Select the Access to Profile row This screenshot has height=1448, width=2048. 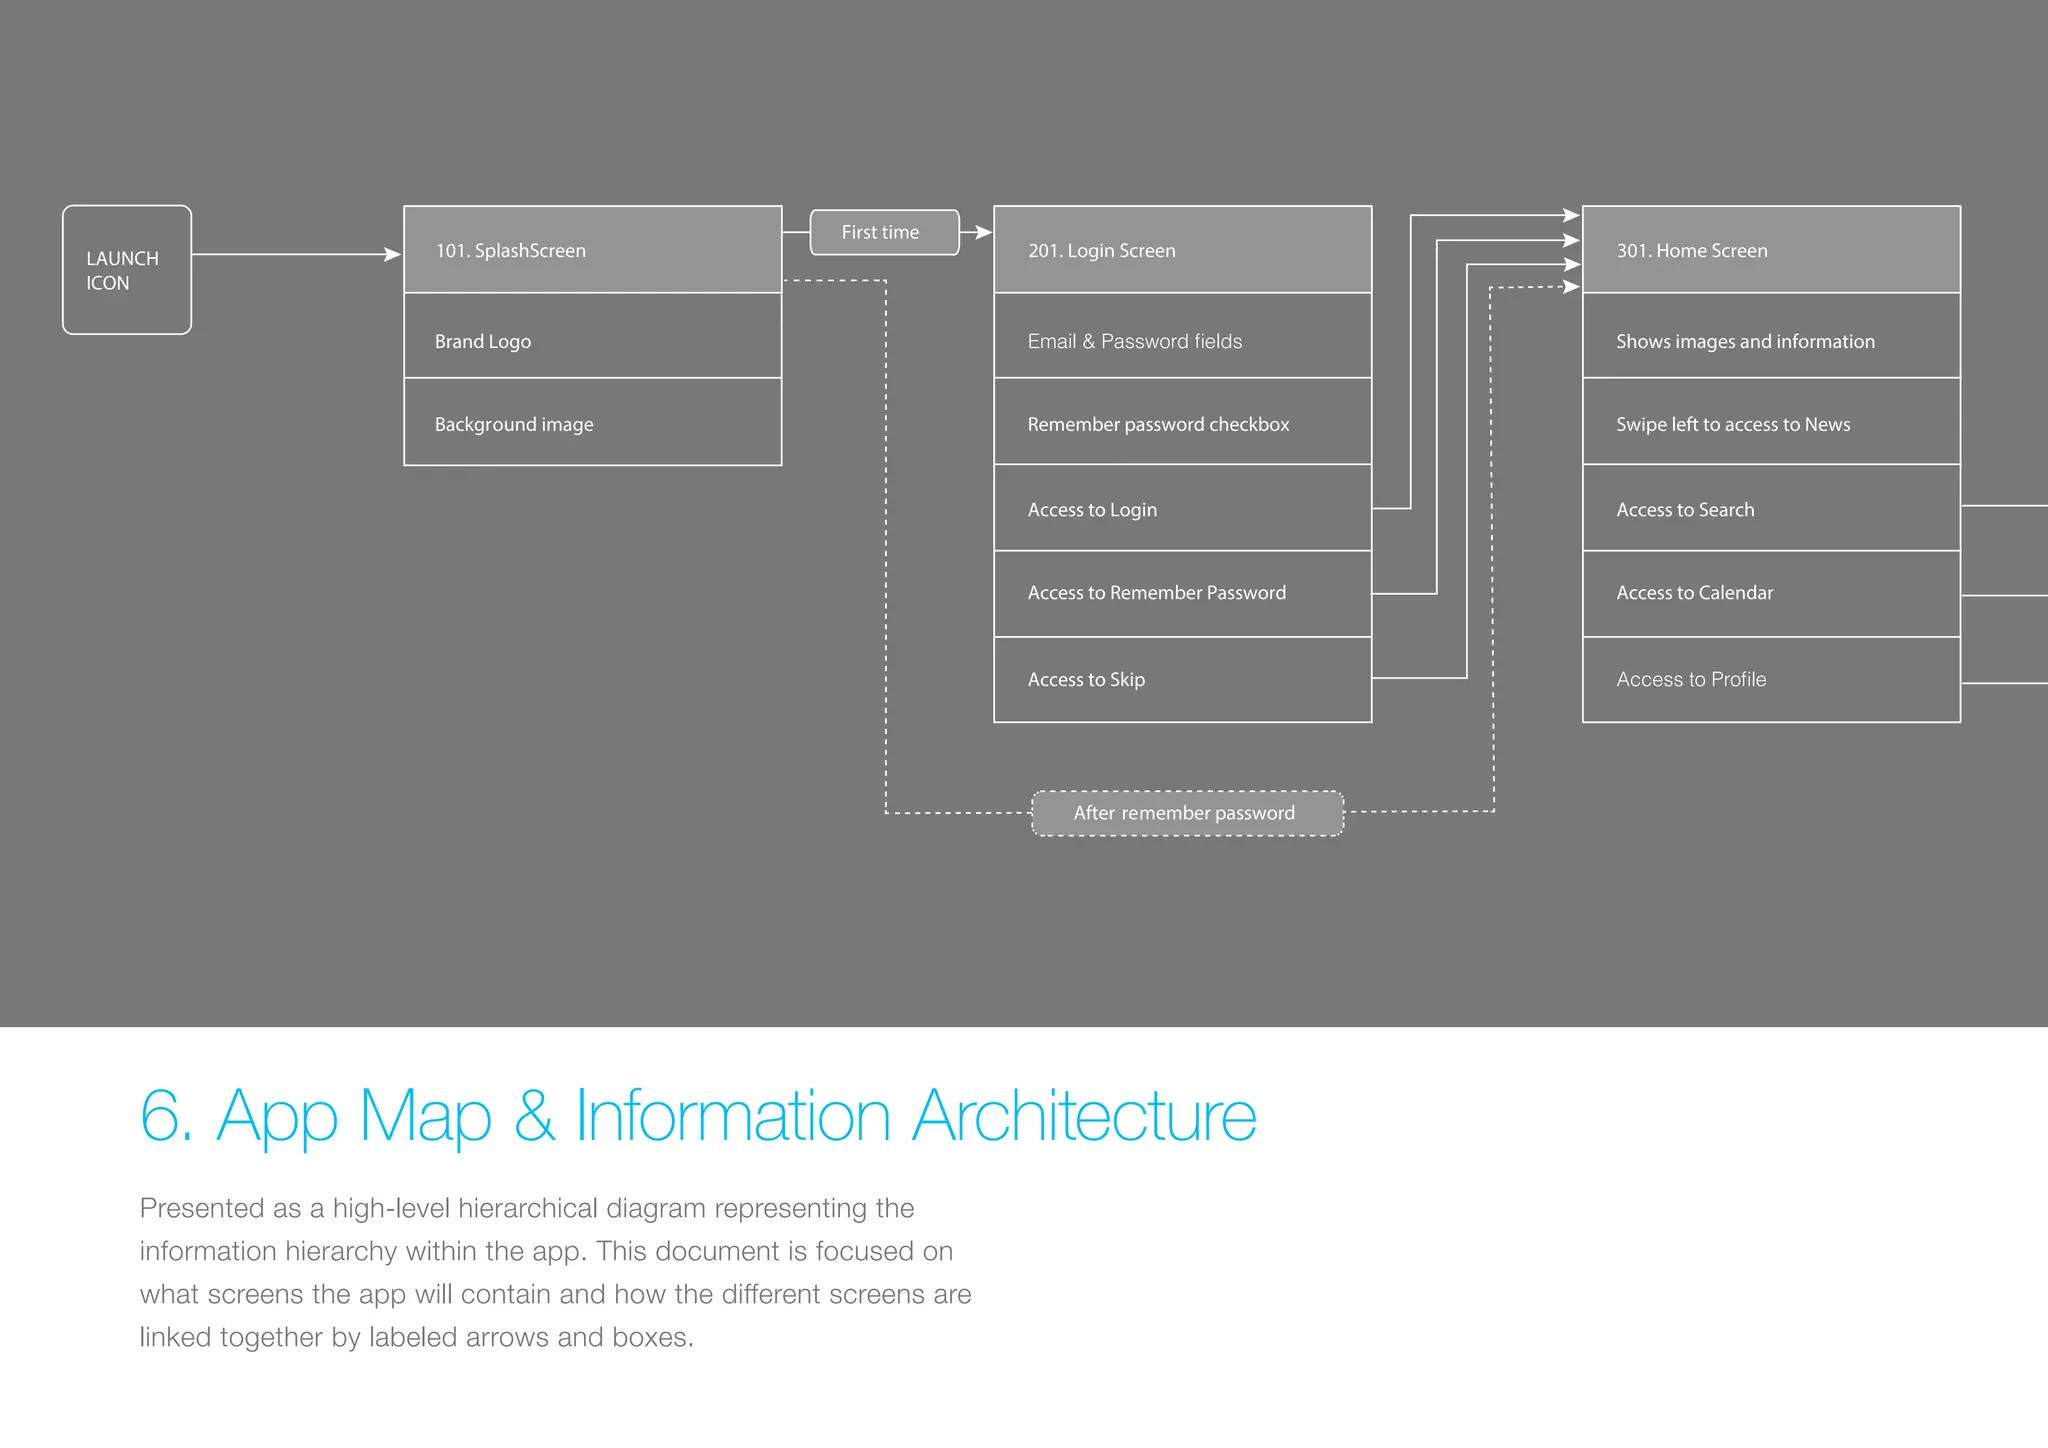[1770, 679]
